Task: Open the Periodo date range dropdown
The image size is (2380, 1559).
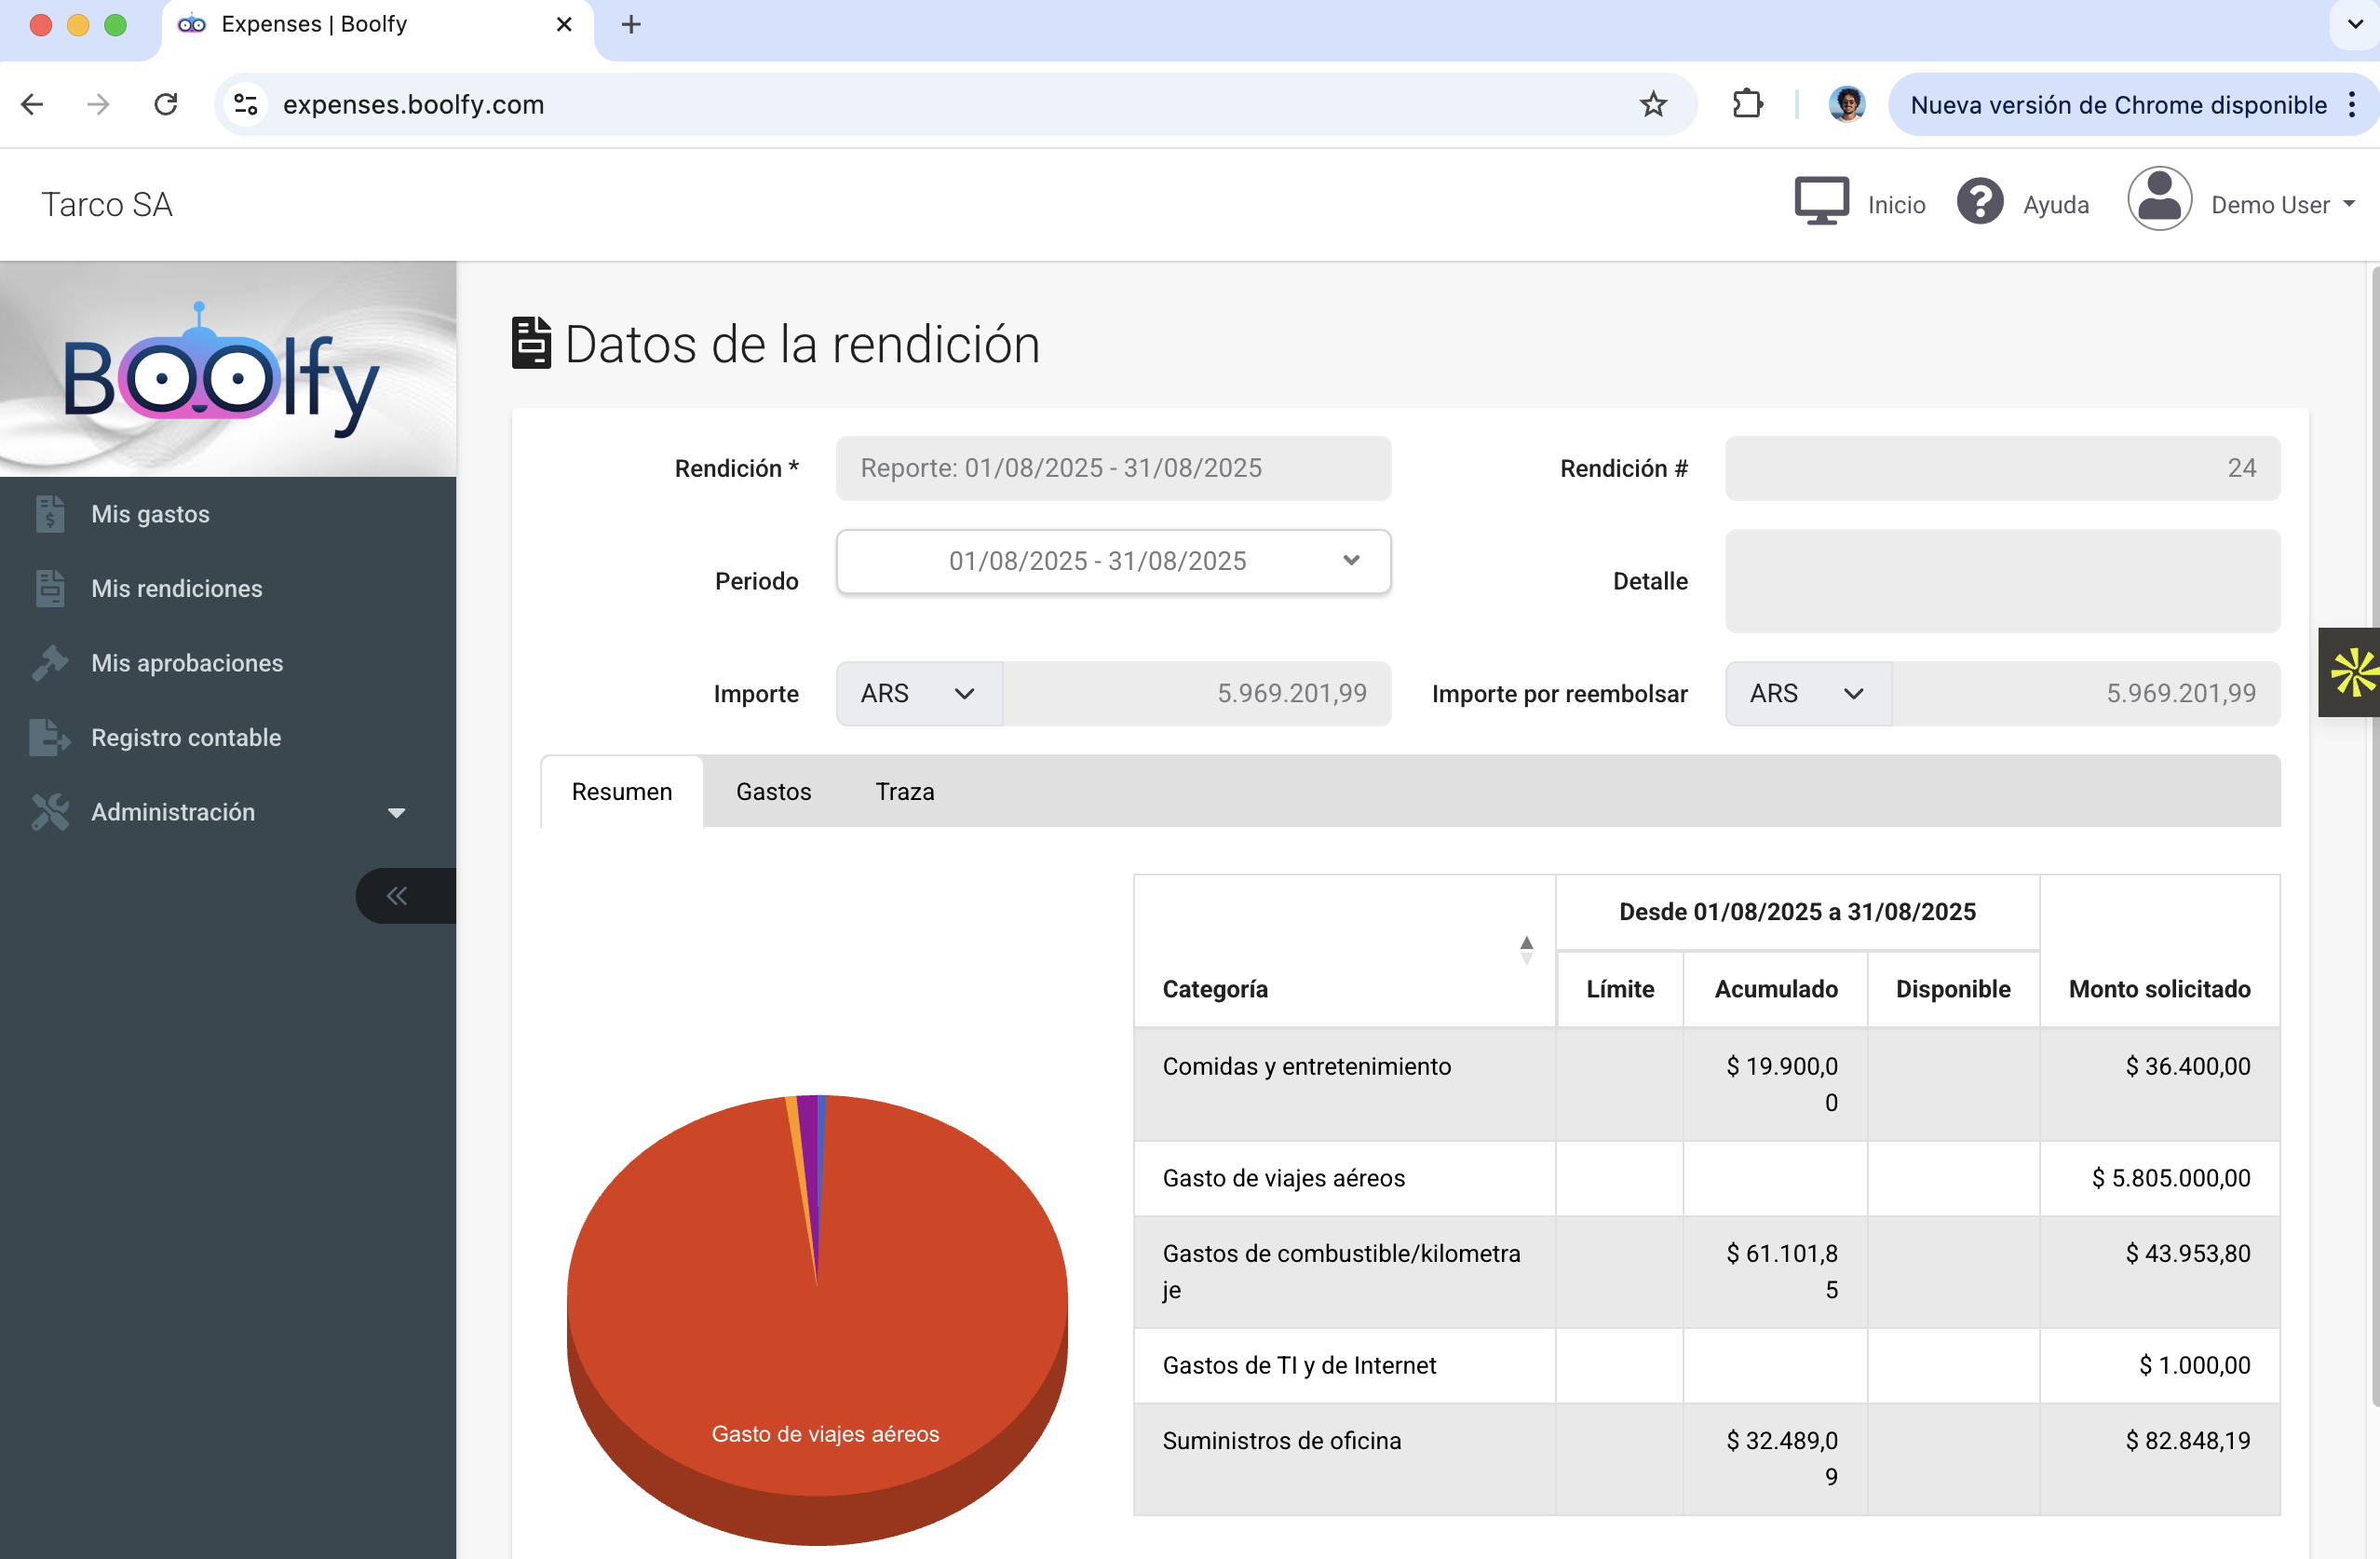Action: (1113, 561)
